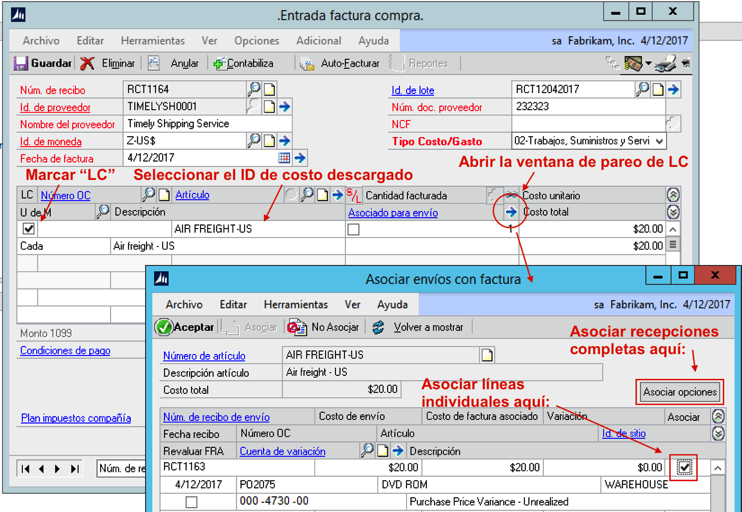Click previous record navigation arrow
The width and height of the screenshot is (742, 512).
click(42, 468)
